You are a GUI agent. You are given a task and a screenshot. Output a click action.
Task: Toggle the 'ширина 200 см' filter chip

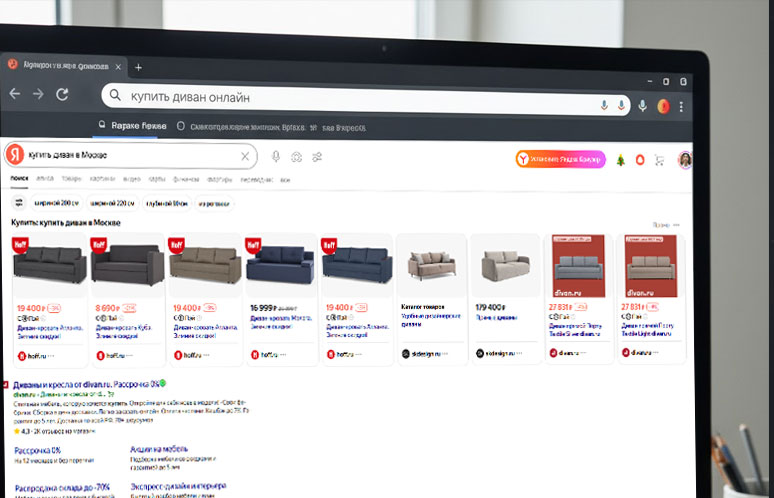coord(55,203)
